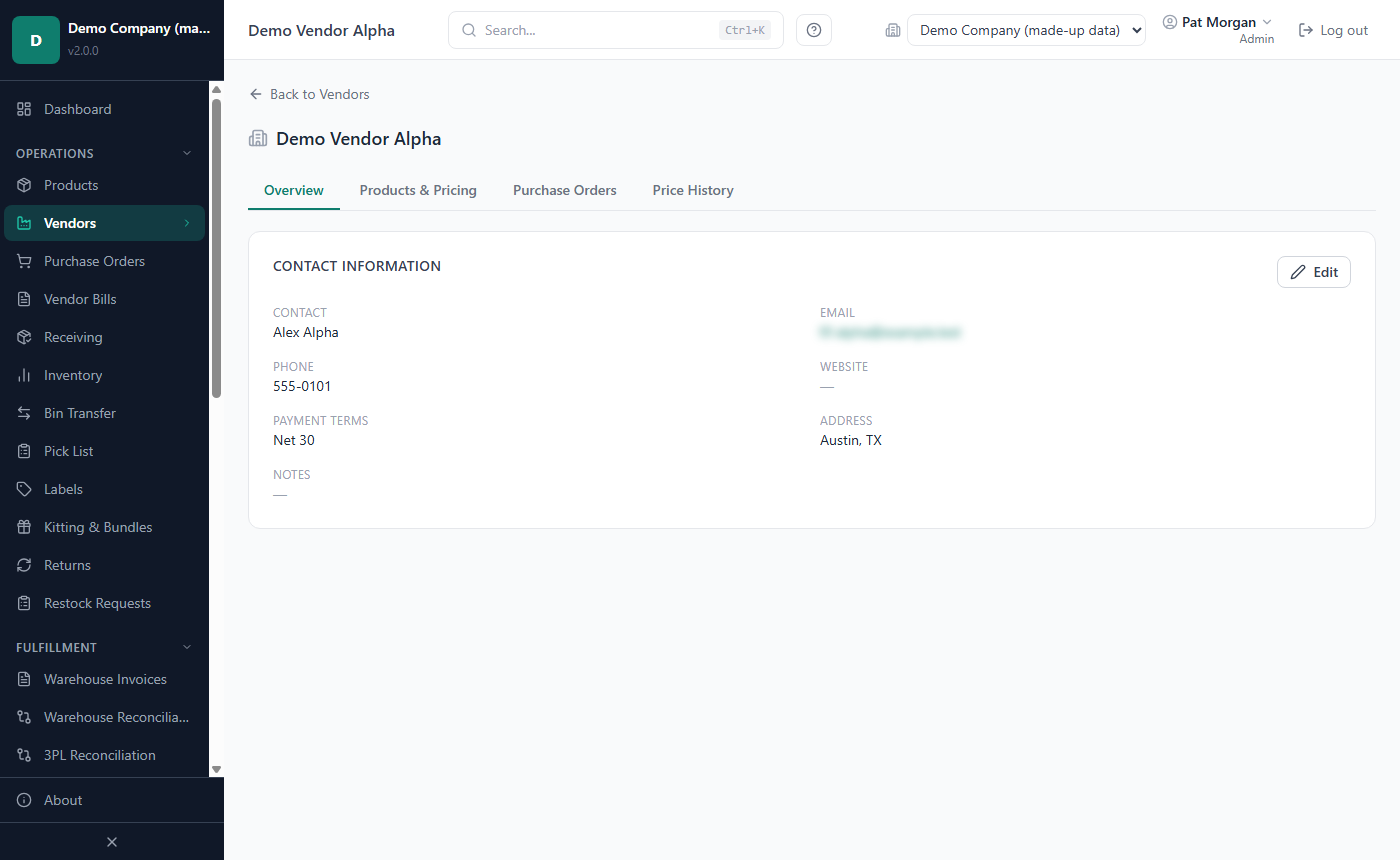Open Warehouse Reconciliation in sidebar
1400x860 pixels.
point(104,717)
